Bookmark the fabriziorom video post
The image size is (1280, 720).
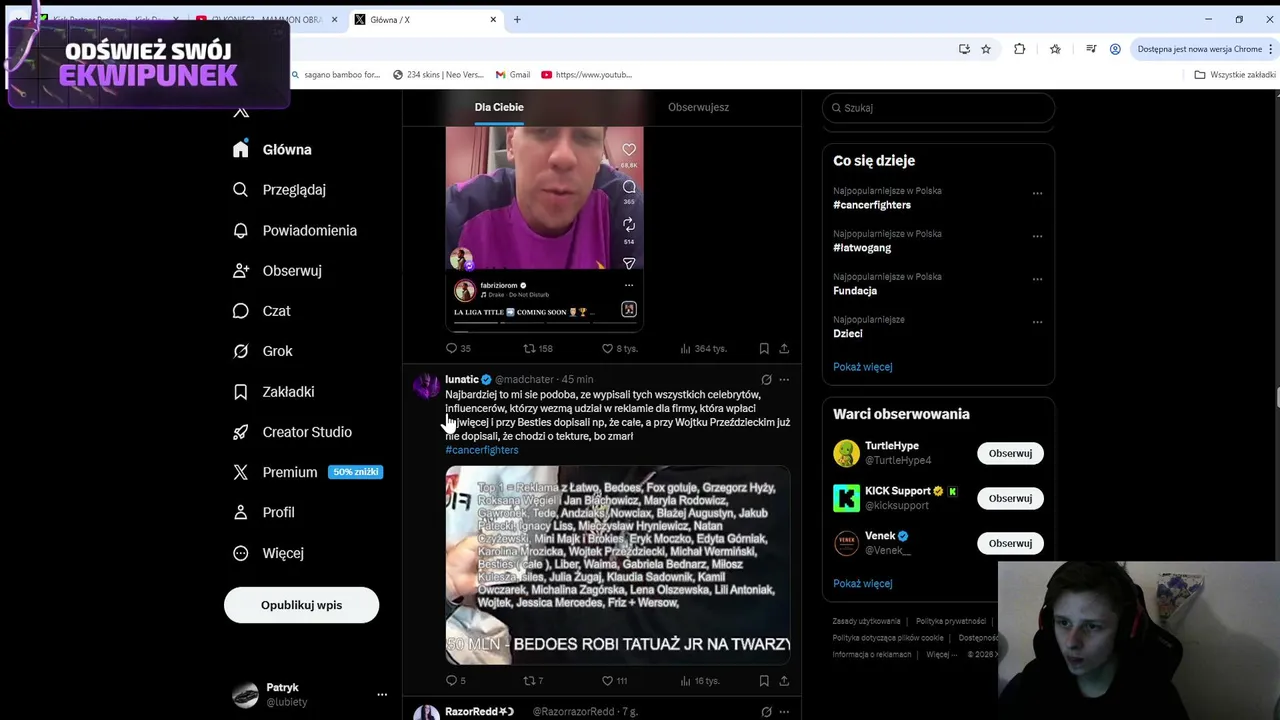[764, 348]
